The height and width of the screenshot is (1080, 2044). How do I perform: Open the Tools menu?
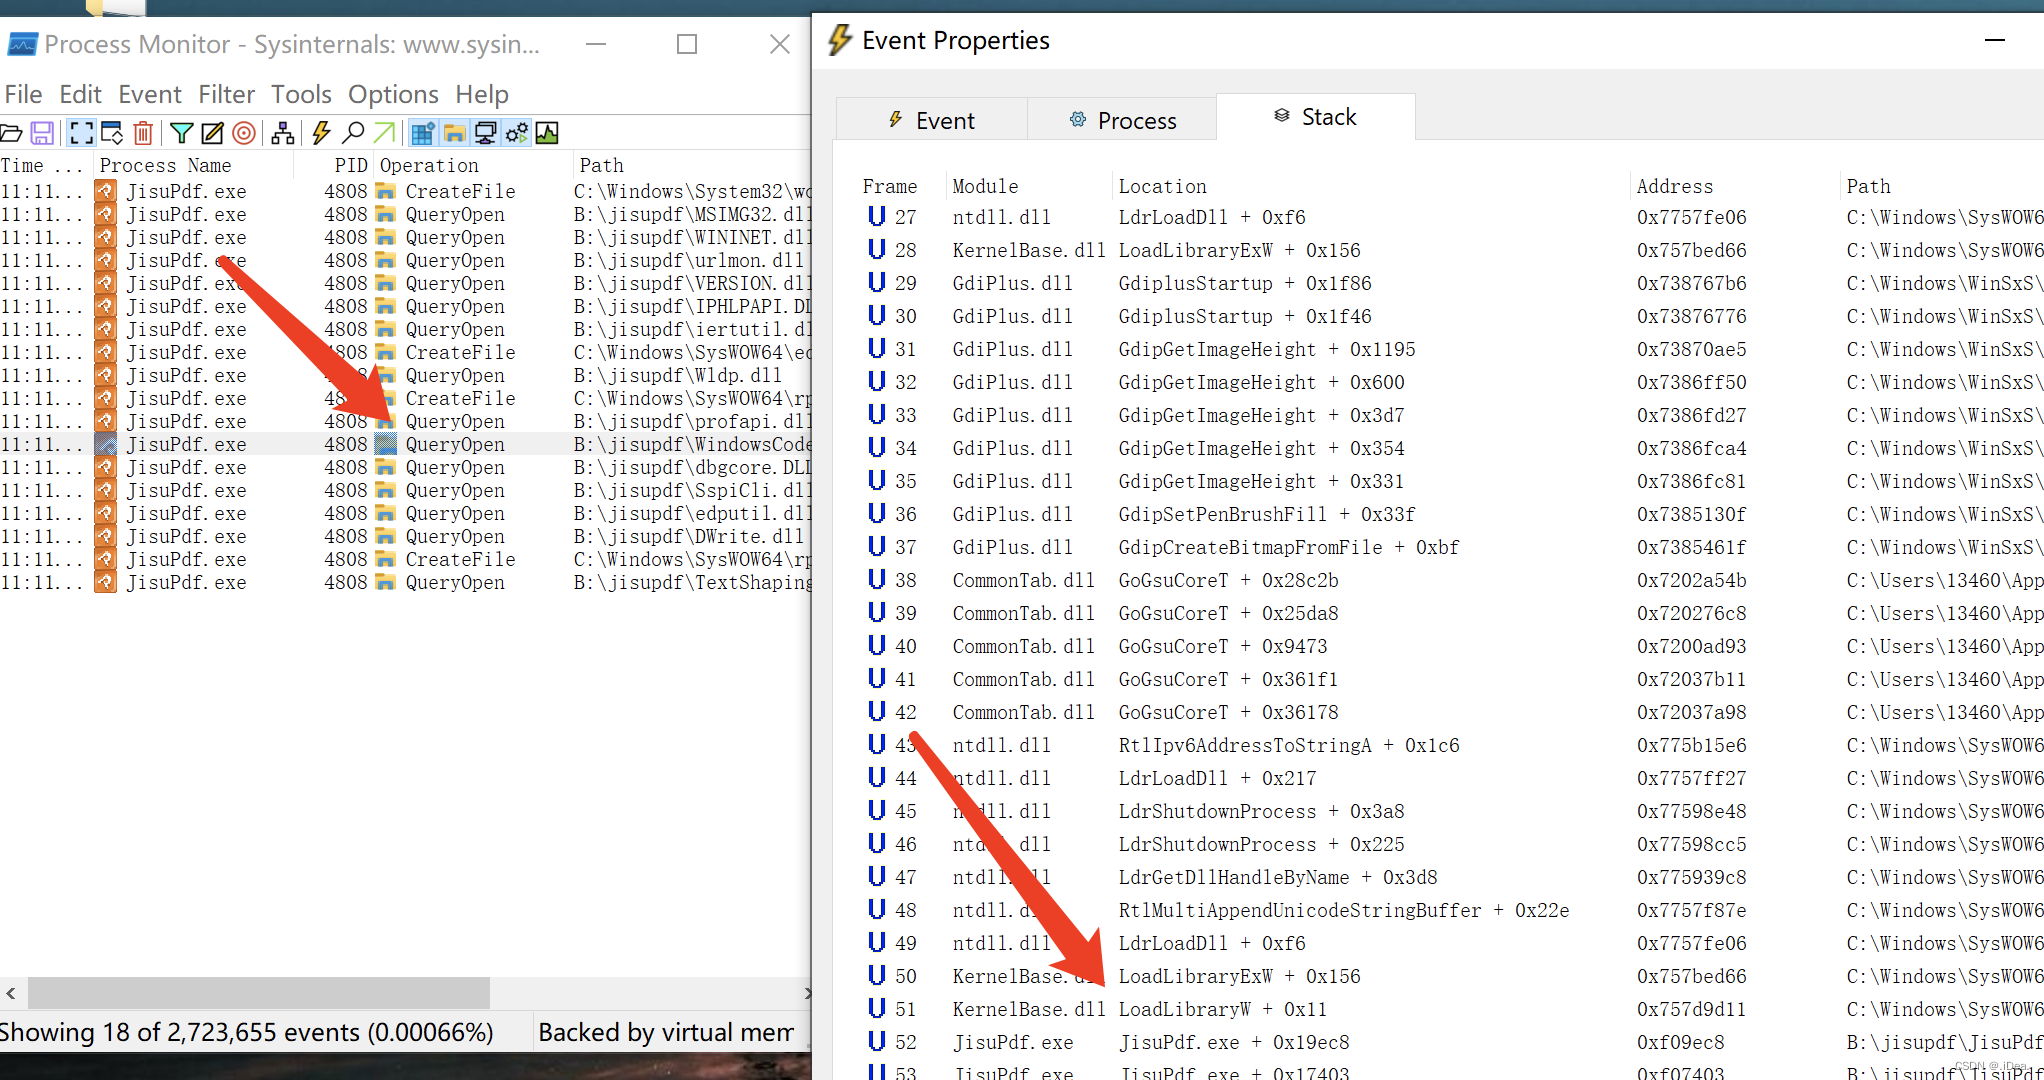301,94
